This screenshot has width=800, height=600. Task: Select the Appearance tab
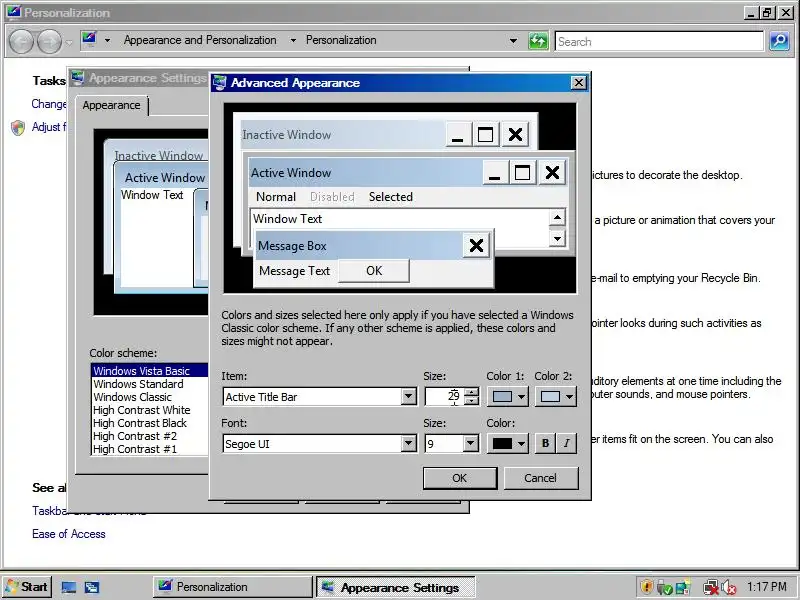(111, 105)
